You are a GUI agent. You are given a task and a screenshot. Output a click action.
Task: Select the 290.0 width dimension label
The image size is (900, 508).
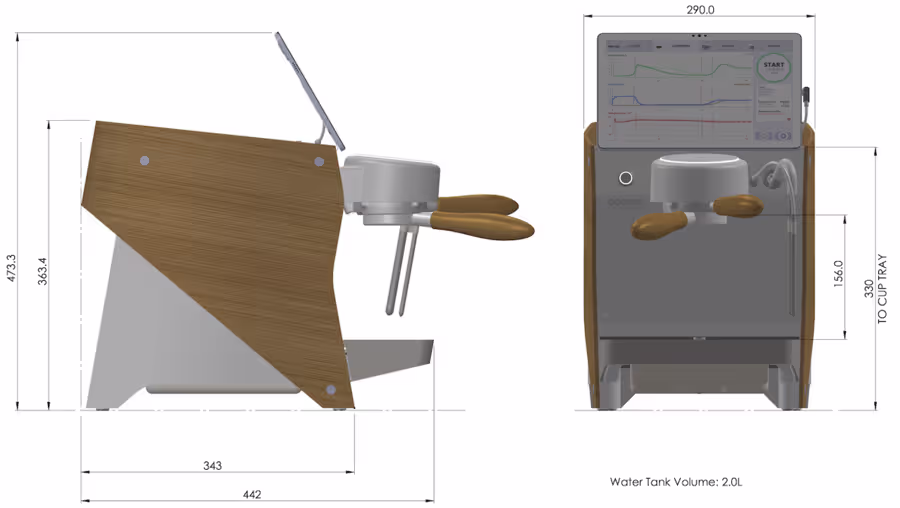pos(700,9)
